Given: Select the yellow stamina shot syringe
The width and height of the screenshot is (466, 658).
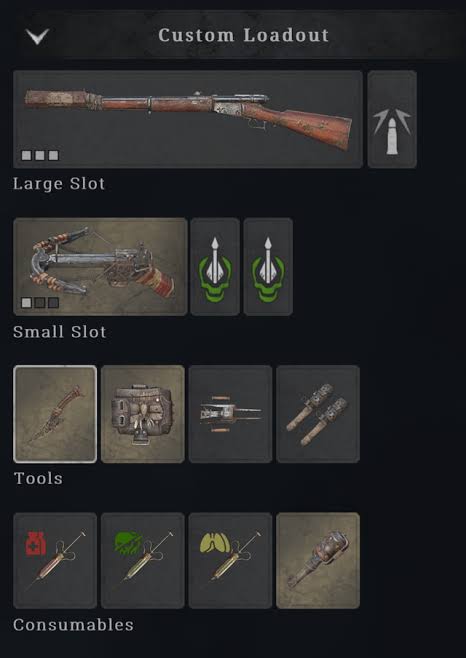Looking at the screenshot, I should (x=230, y=561).
